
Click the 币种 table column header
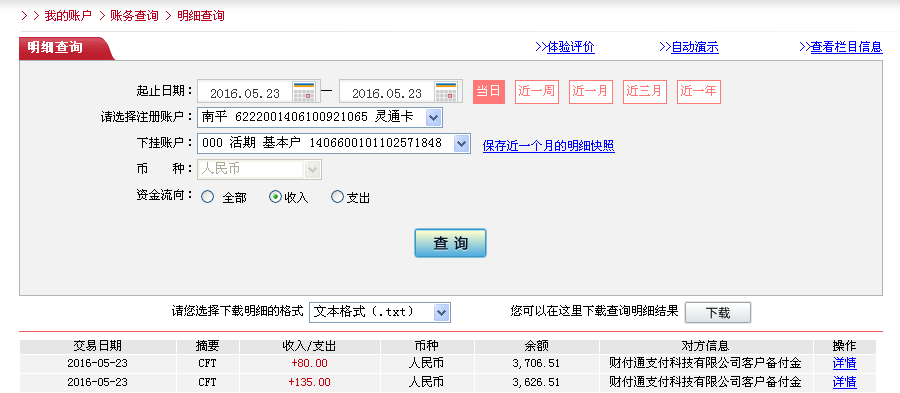point(426,346)
